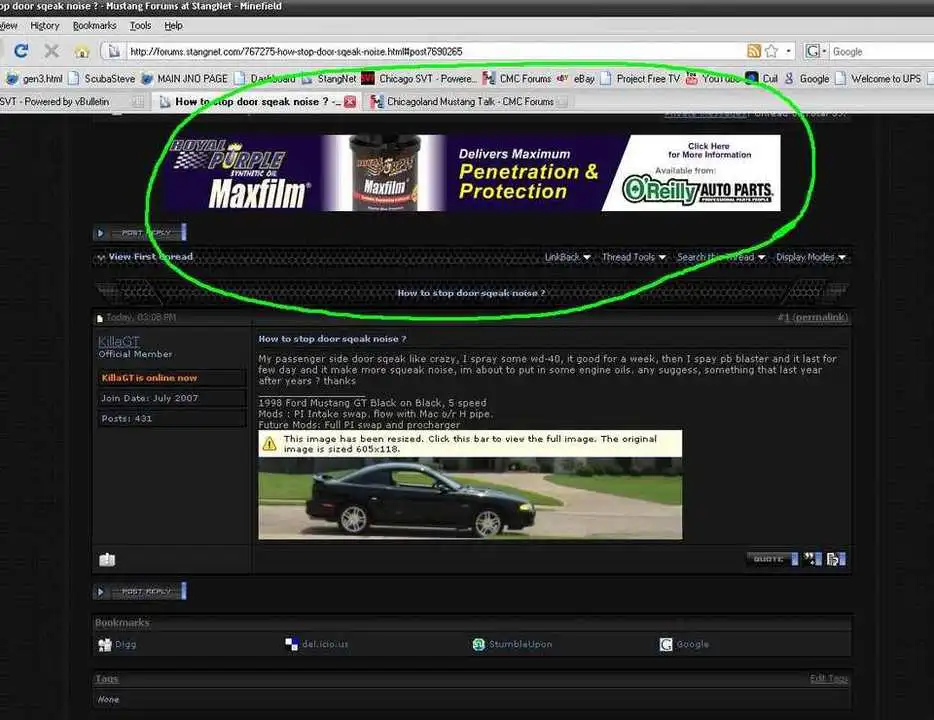Open the Project Free TV bookmark
The image size is (934, 720).
click(x=640, y=79)
